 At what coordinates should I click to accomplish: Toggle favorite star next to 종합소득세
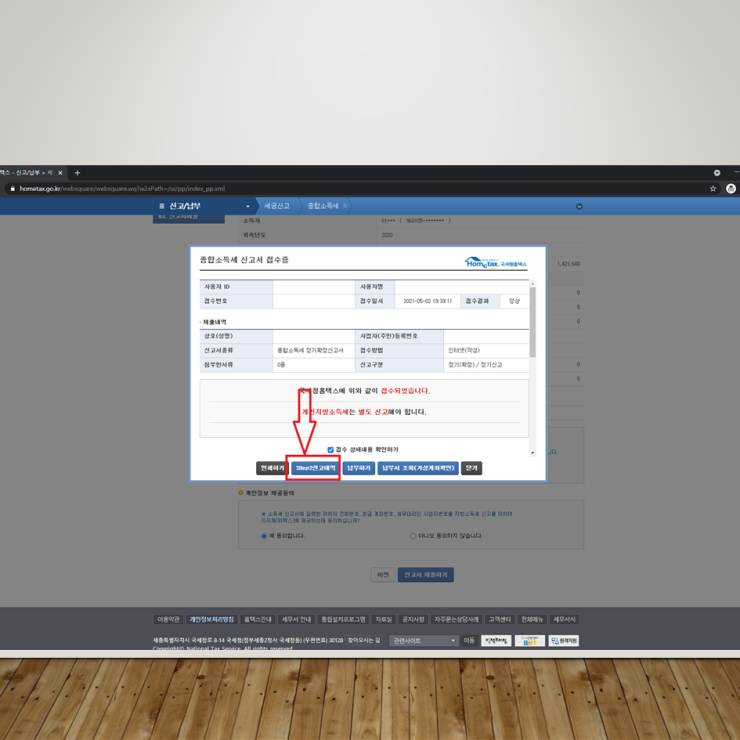tap(345, 206)
